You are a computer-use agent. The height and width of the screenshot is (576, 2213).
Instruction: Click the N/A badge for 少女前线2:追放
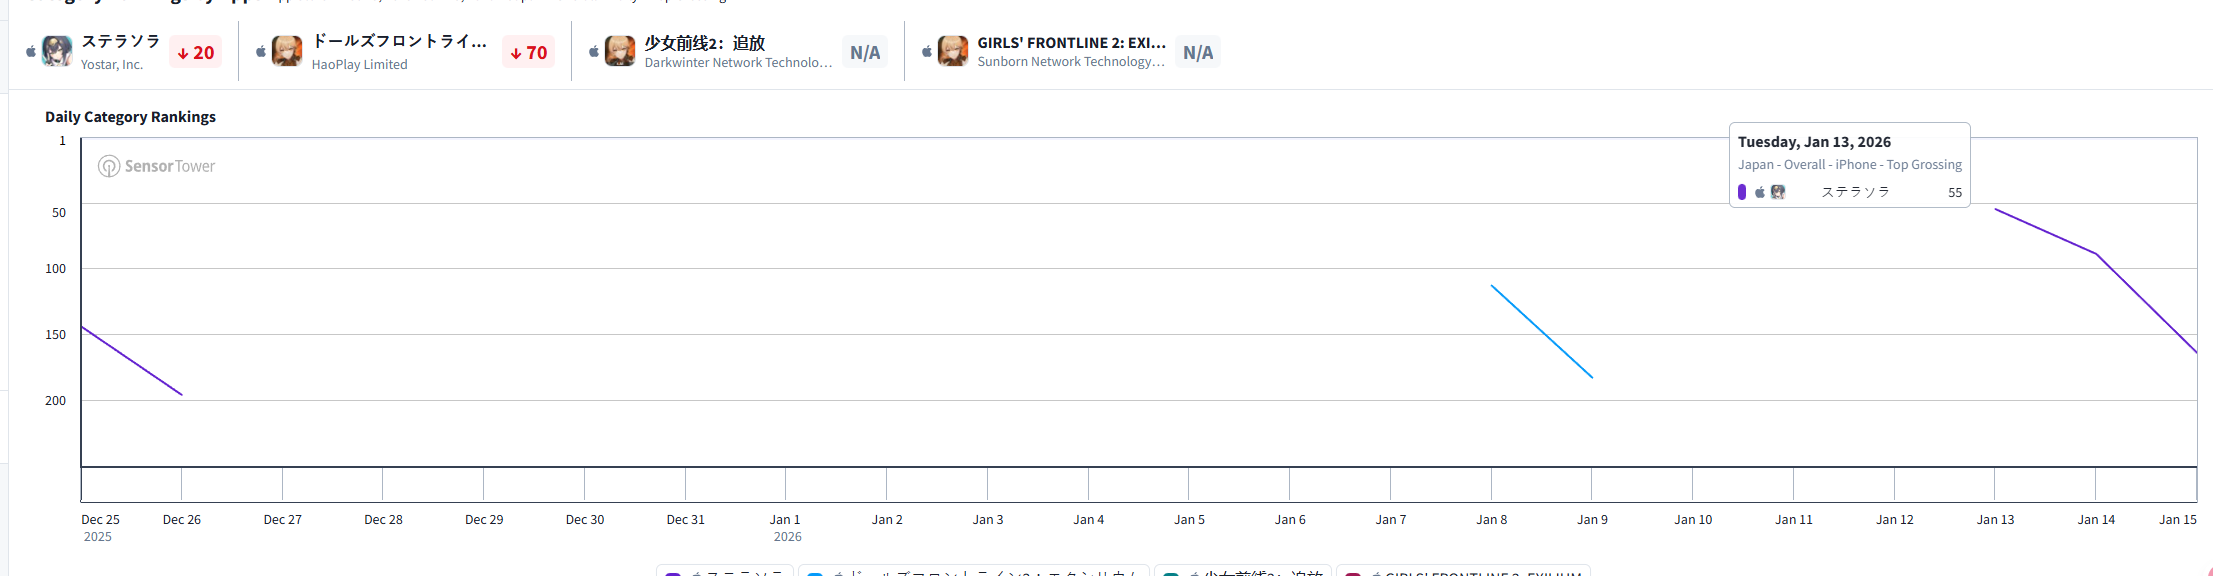click(x=865, y=53)
